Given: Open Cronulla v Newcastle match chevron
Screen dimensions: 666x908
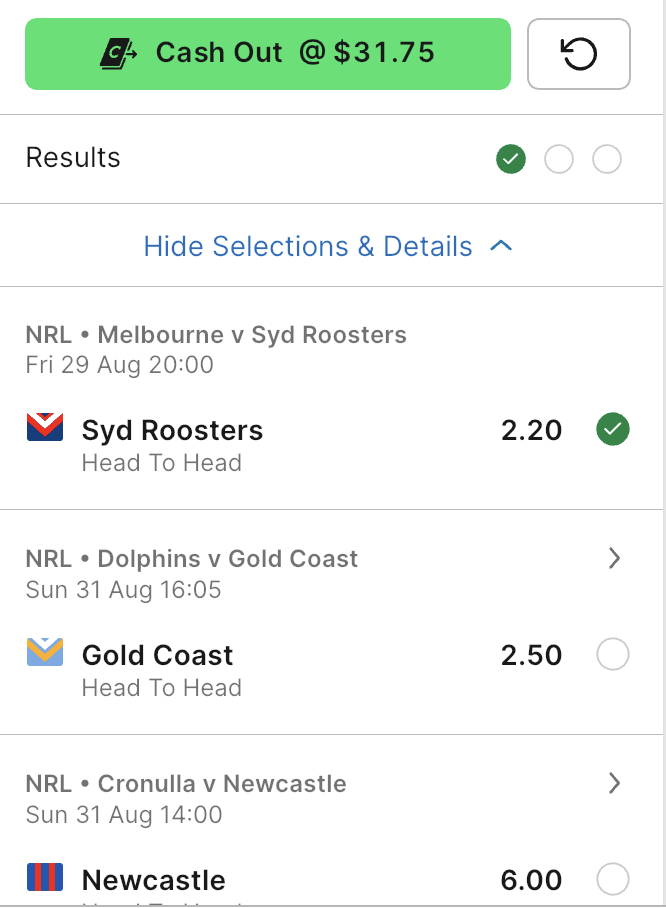Looking at the screenshot, I should coord(614,783).
